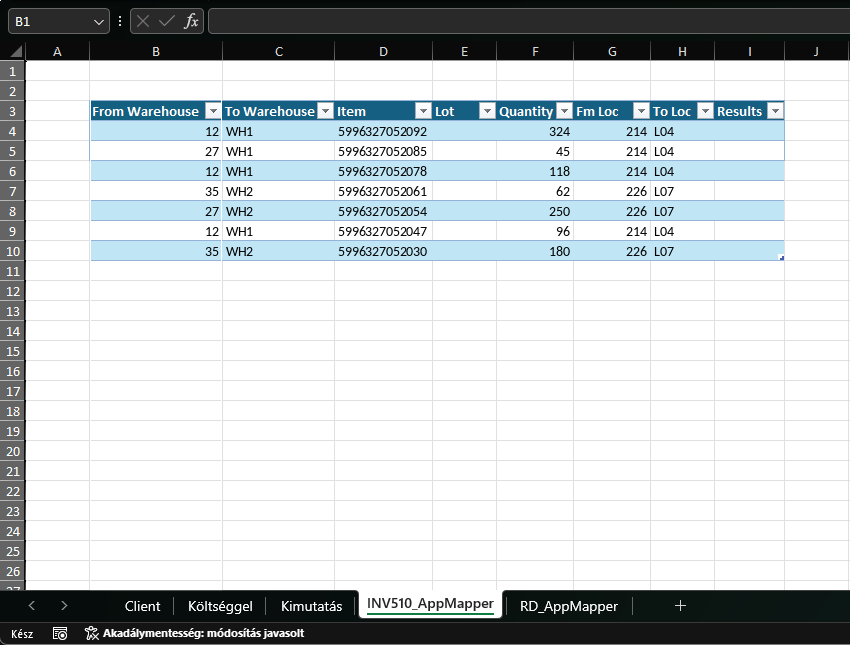Click the Item column header text
Screen dimensions: 850x645
[x=351, y=112]
